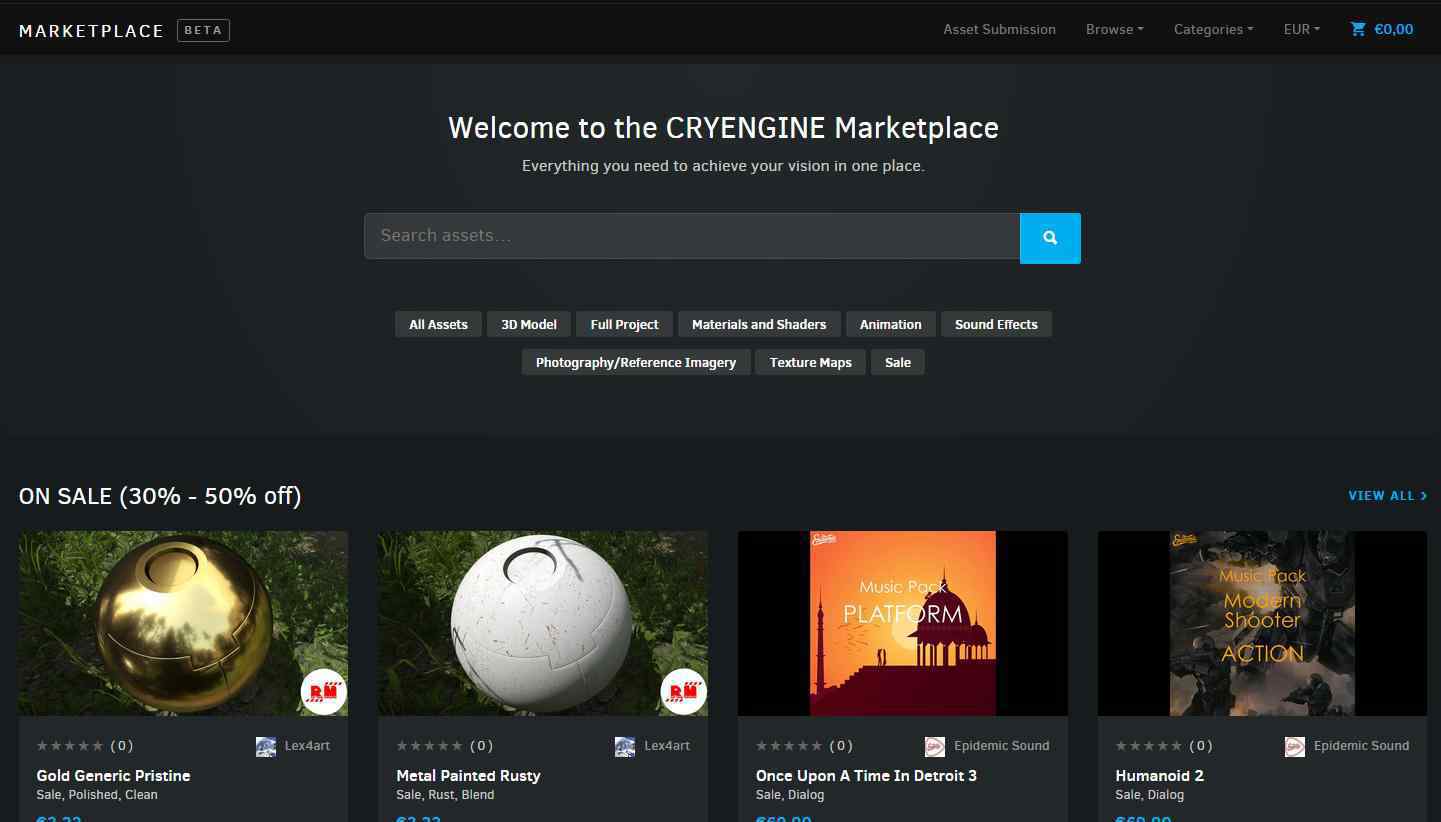
Task: Click Epidemic Sound name on Humanoid 2
Action: 1361,746
